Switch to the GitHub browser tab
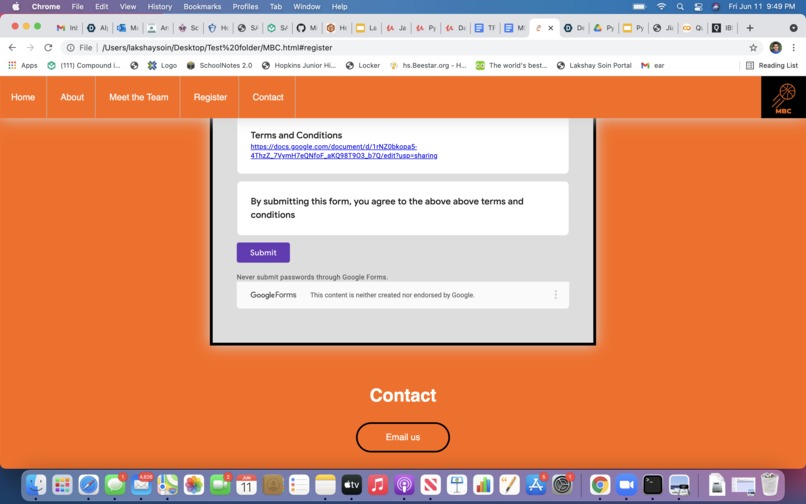Viewport: 806px width, 504px height. click(307, 28)
